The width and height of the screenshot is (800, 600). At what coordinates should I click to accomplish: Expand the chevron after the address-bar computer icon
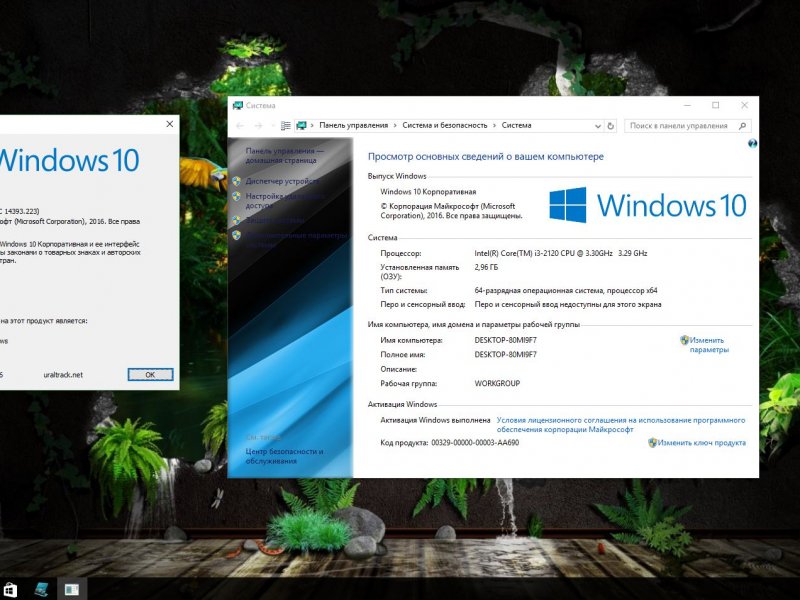coord(312,126)
